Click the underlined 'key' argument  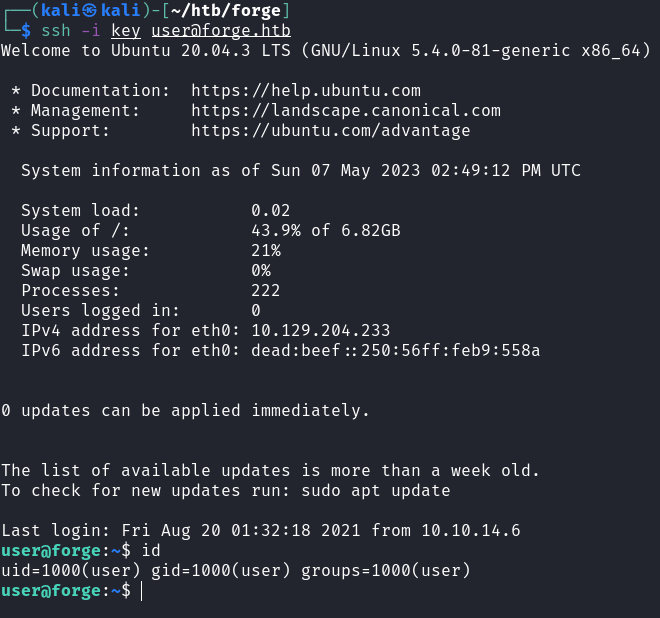tap(126, 31)
